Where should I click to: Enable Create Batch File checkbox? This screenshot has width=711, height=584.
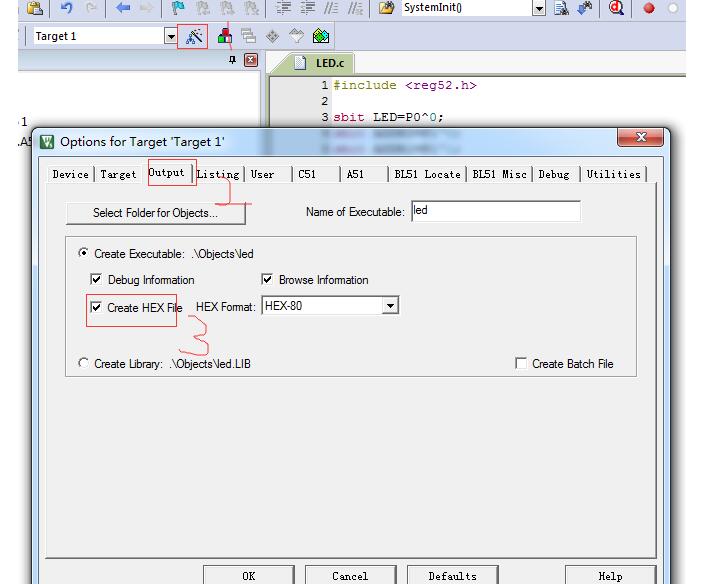click(521, 363)
